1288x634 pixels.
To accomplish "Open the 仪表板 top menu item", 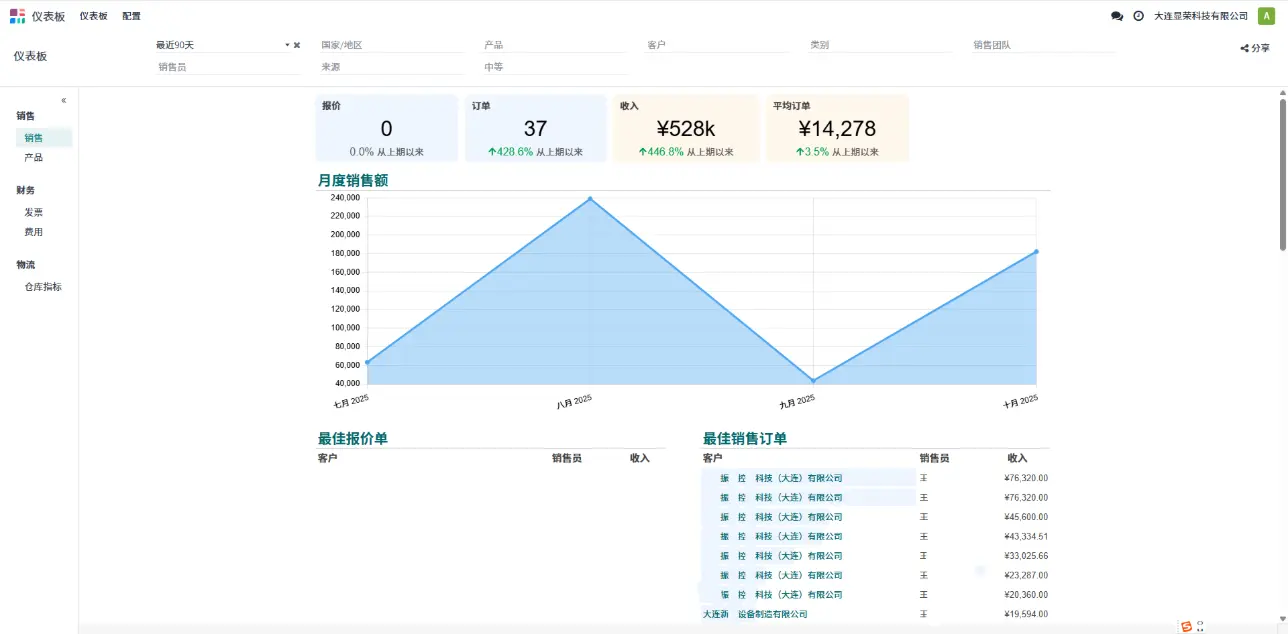I will coord(94,16).
